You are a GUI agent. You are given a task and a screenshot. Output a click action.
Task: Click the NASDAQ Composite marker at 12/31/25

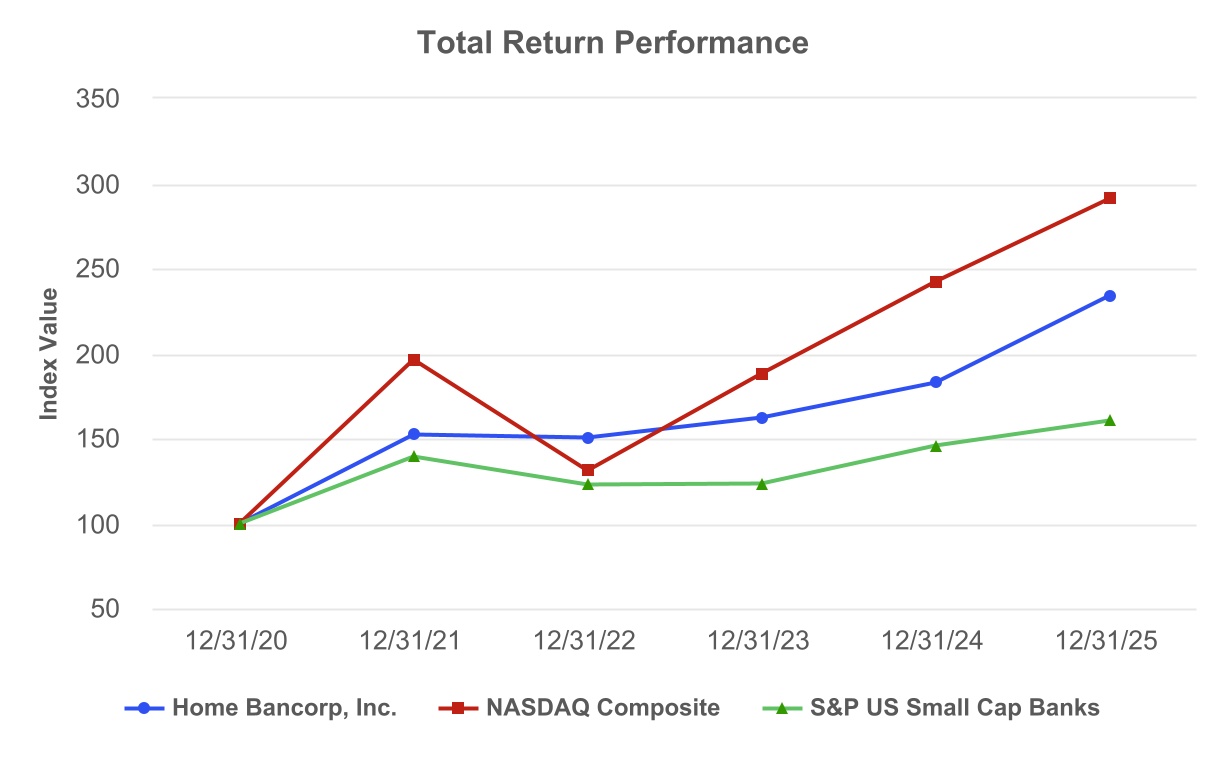pyautogui.click(x=1109, y=198)
